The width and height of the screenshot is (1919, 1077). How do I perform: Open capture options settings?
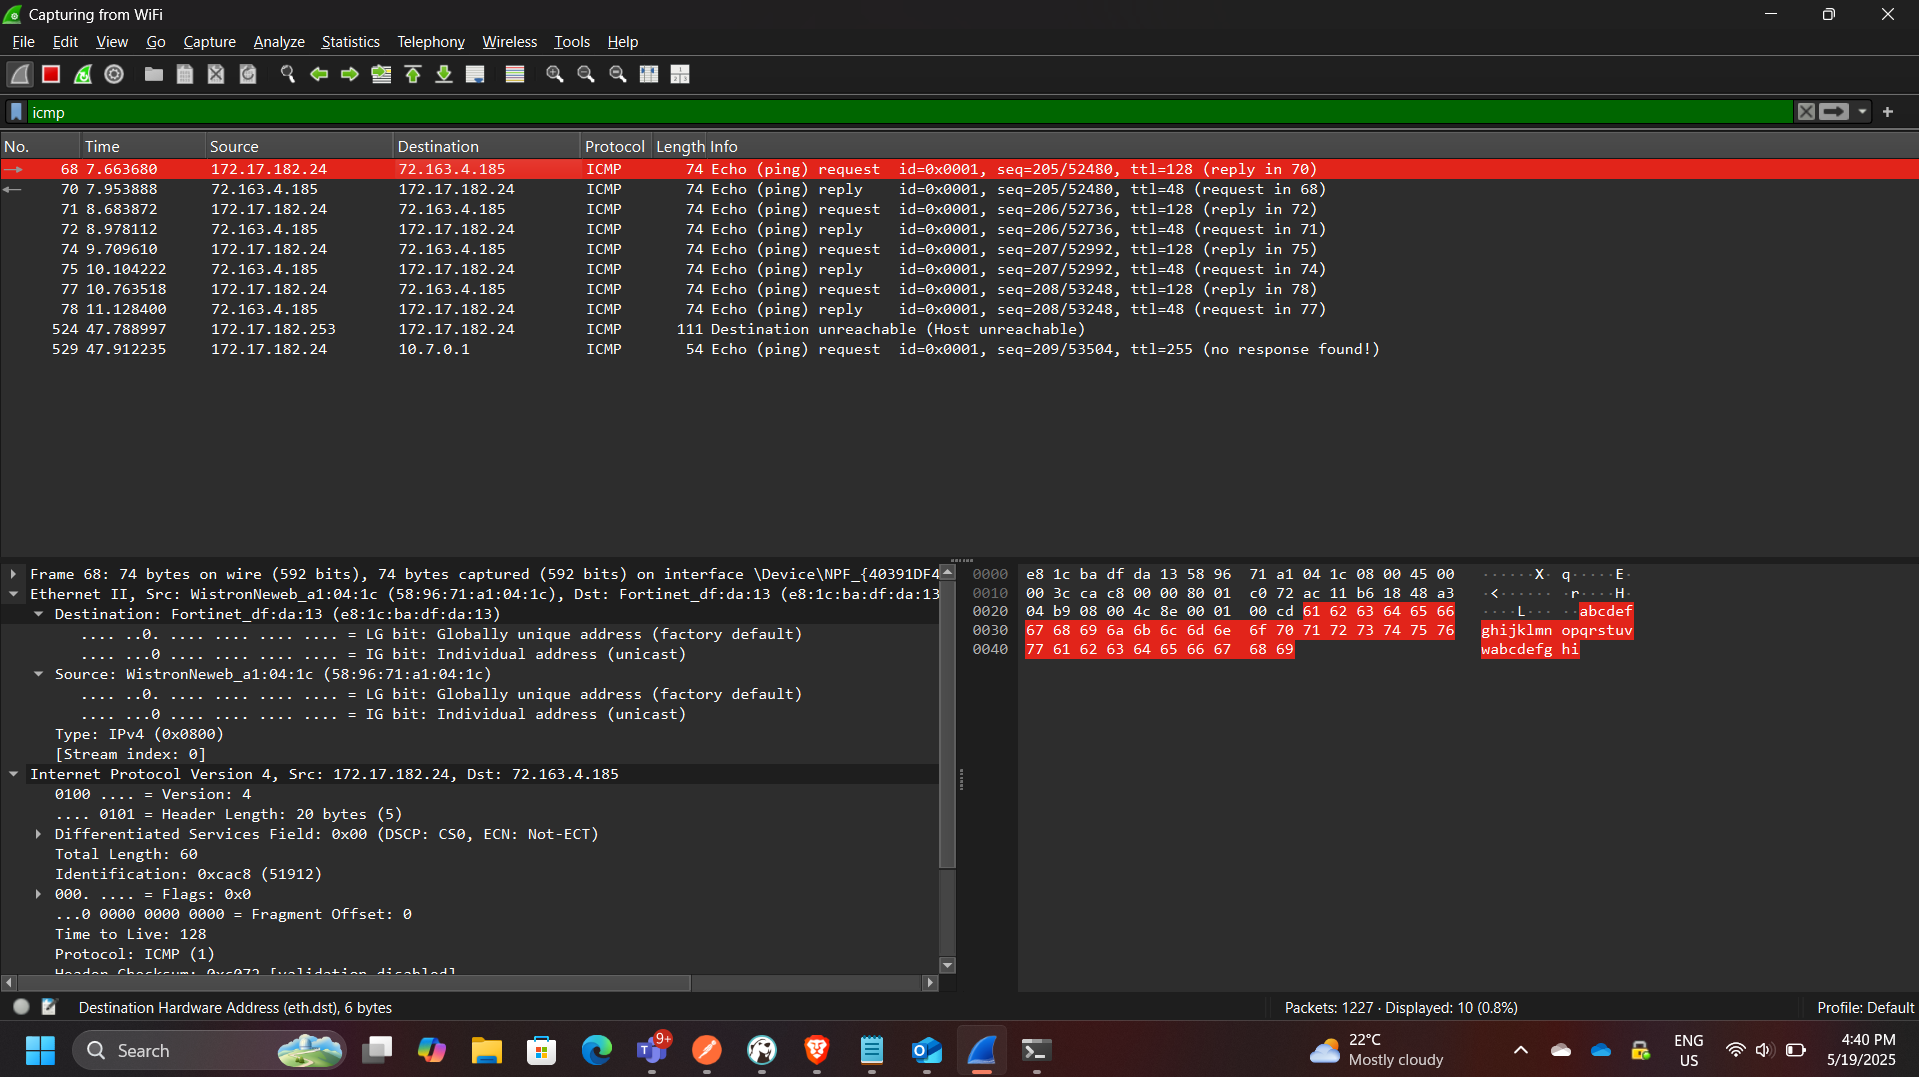click(113, 74)
